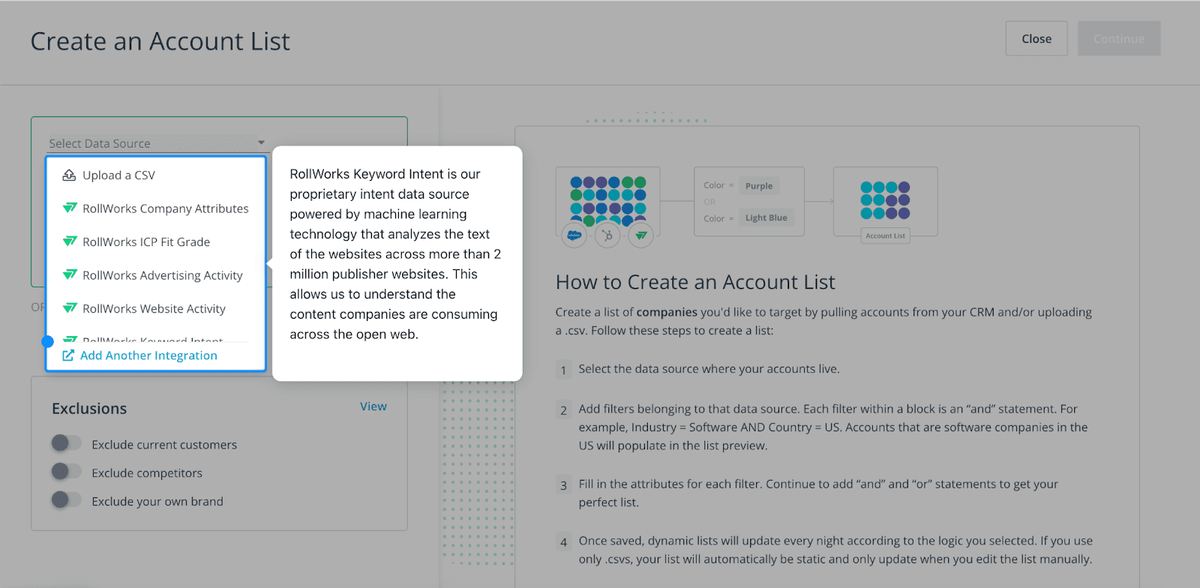Click the Upload a CSV cloud icon
Image resolution: width=1200 pixels, height=588 pixels.
tap(69, 176)
